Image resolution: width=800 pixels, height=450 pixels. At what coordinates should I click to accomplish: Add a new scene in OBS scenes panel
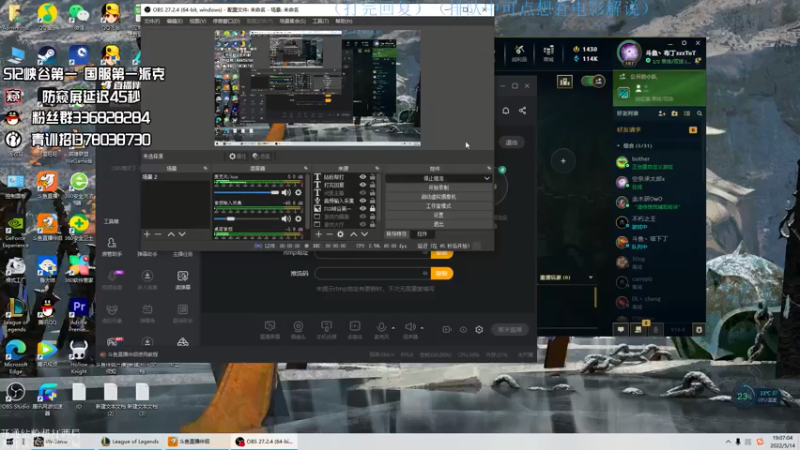tap(147, 234)
